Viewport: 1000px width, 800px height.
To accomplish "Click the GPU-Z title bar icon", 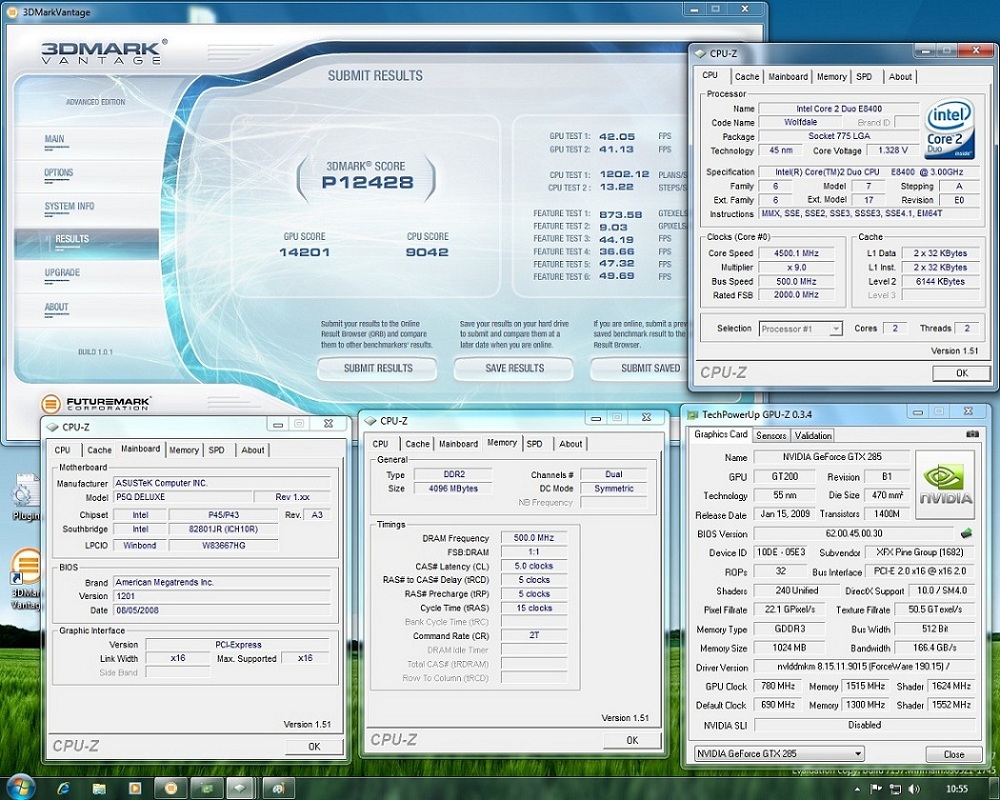I will pyautogui.click(x=692, y=415).
